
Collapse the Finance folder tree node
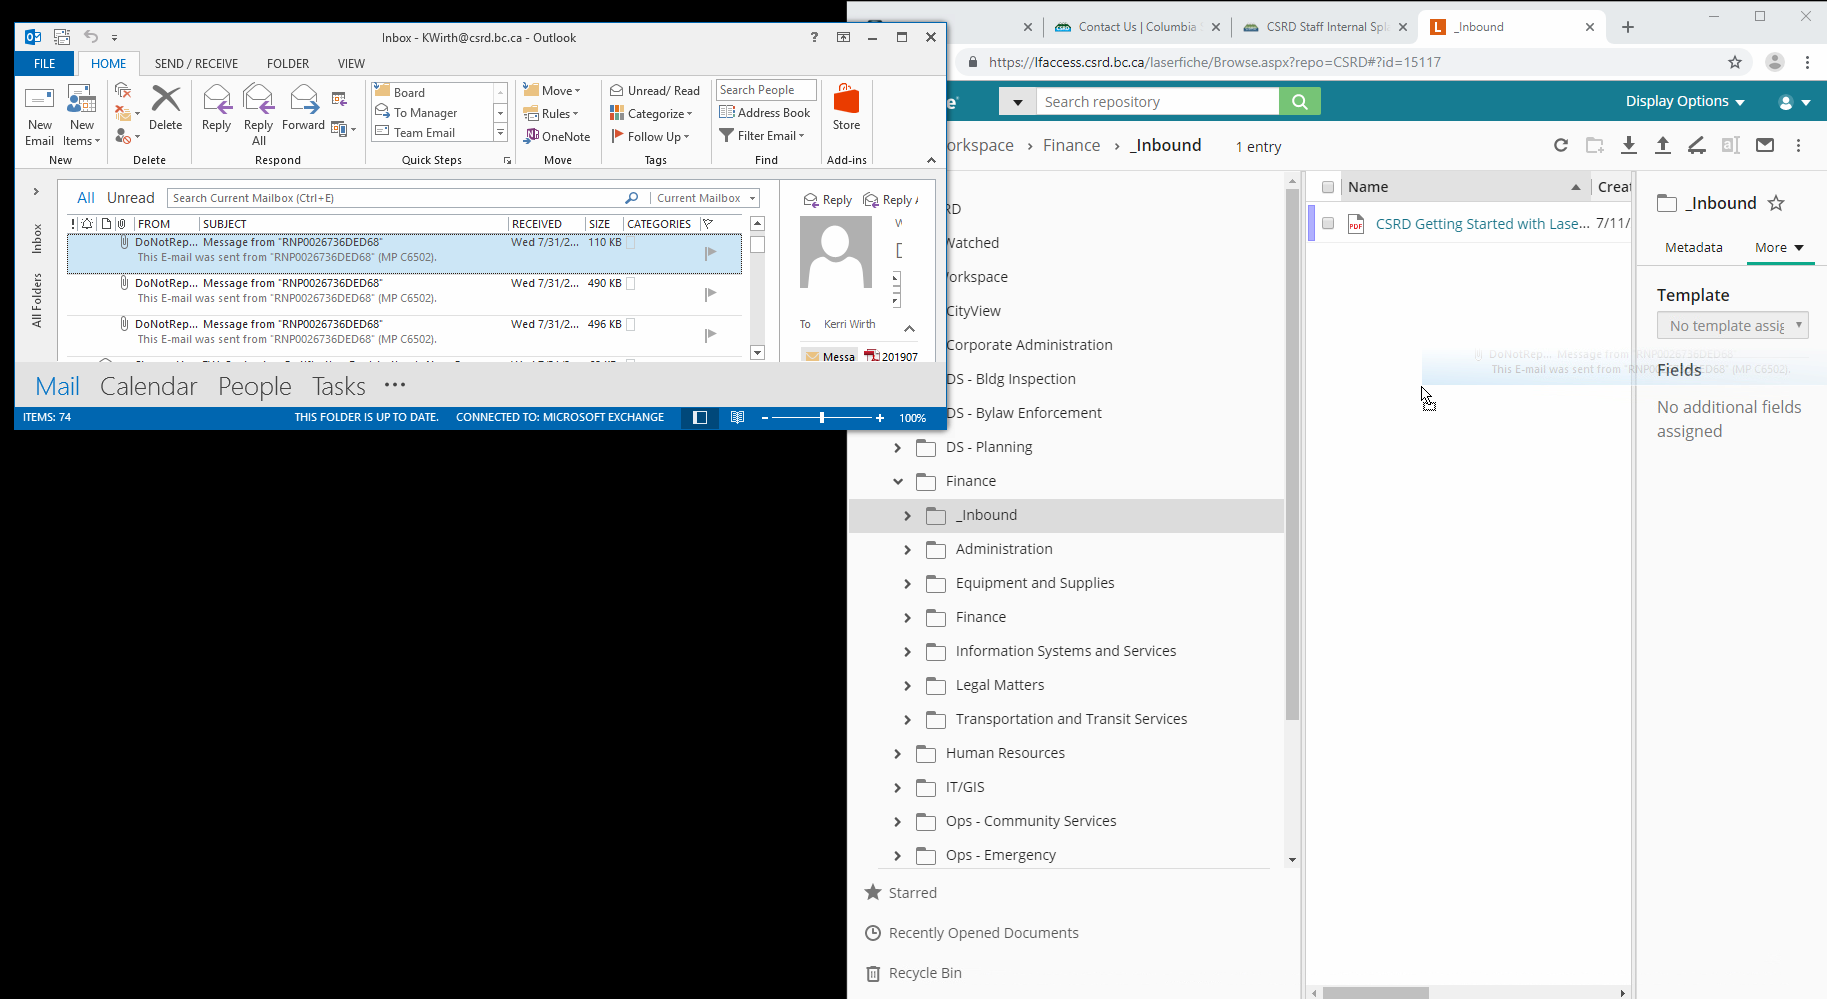tap(897, 482)
